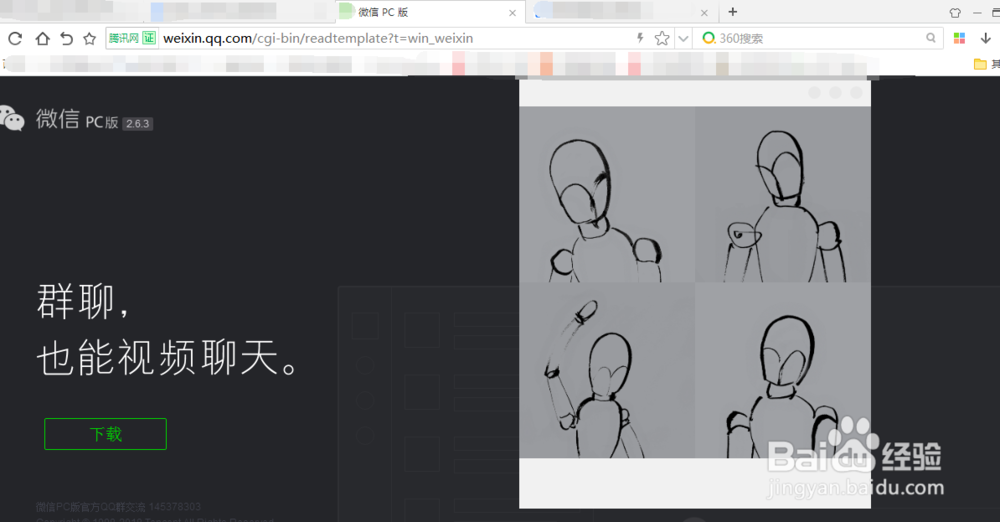
Task: Click the search magnifier icon
Action: pyautogui.click(x=931, y=38)
